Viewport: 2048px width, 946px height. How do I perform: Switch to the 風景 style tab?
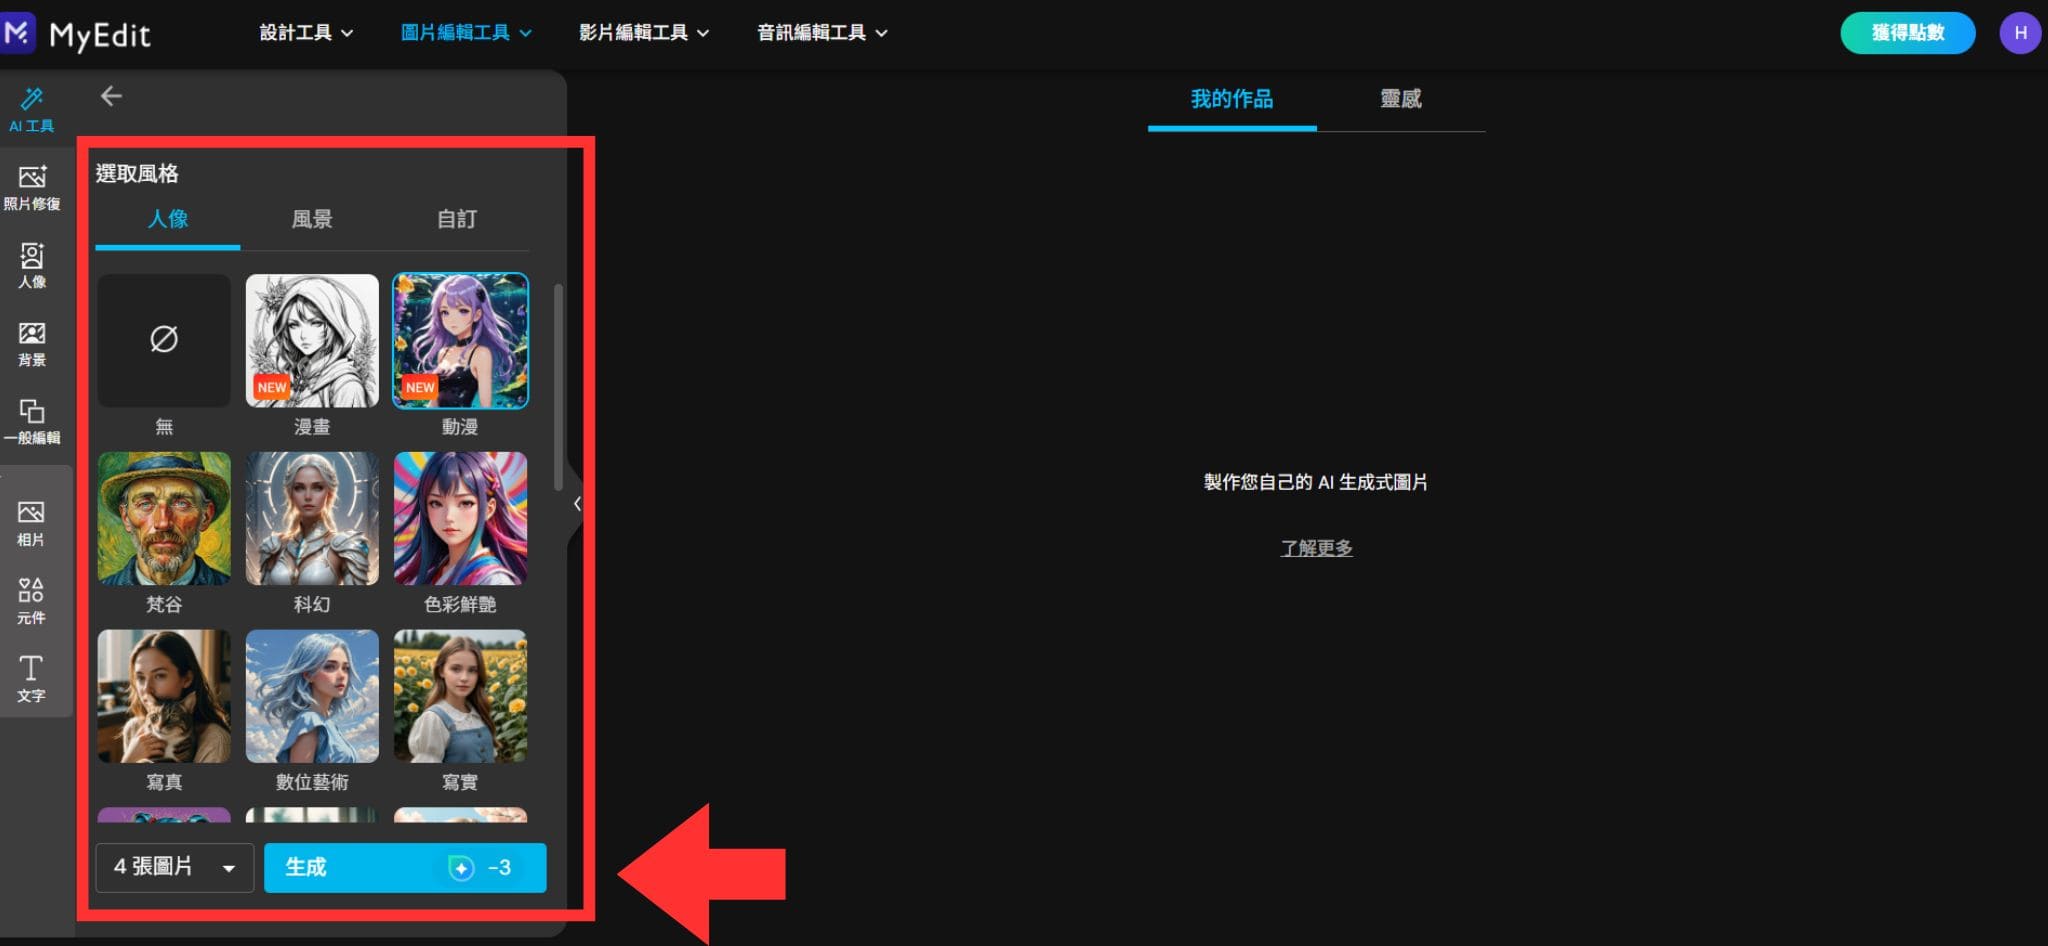pyautogui.click(x=312, y=219)
